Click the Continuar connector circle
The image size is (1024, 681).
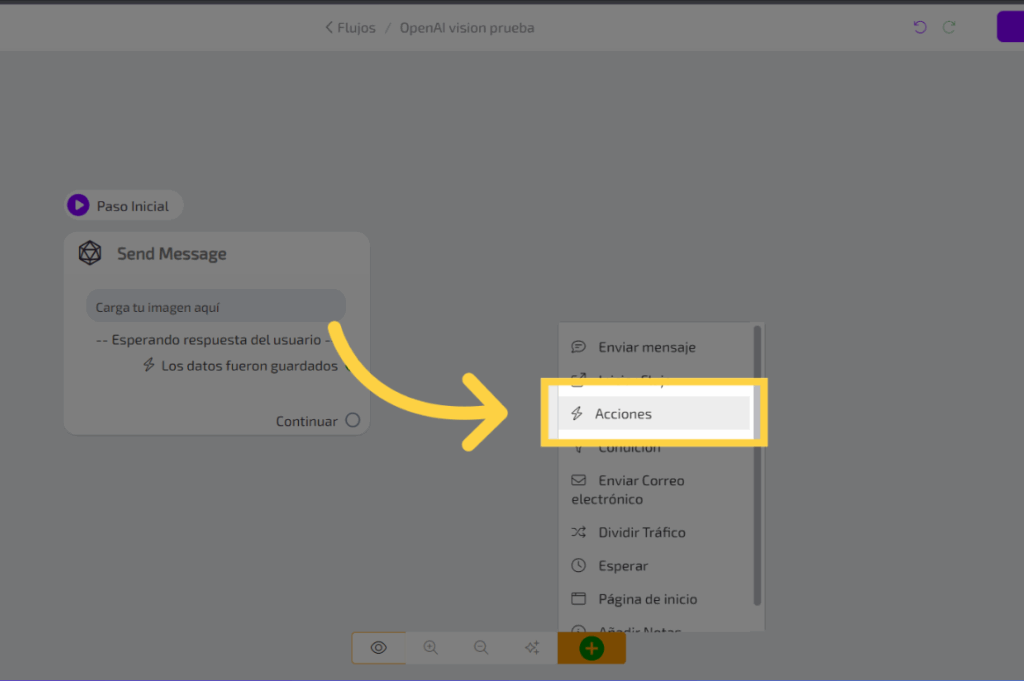pyautogui.click(x=352, y=421)
